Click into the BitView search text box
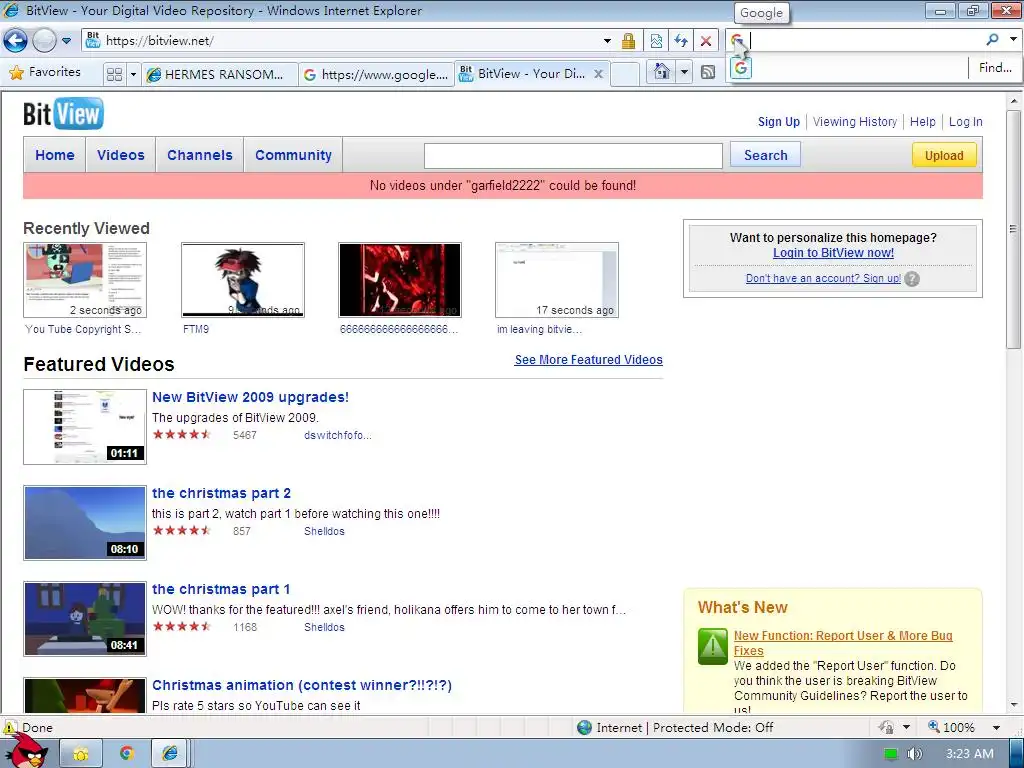Viewport: 1024px width, 768px height. (x=573, y=155)
